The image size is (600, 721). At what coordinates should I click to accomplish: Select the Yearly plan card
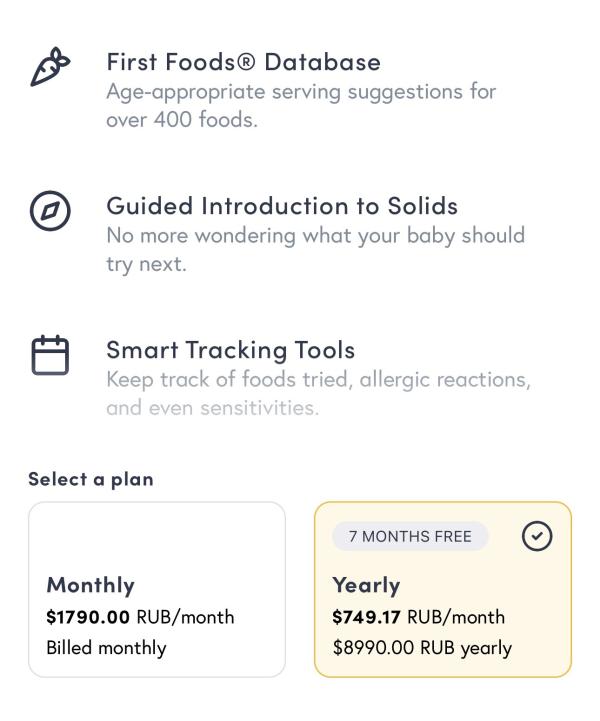coord(443,589)
